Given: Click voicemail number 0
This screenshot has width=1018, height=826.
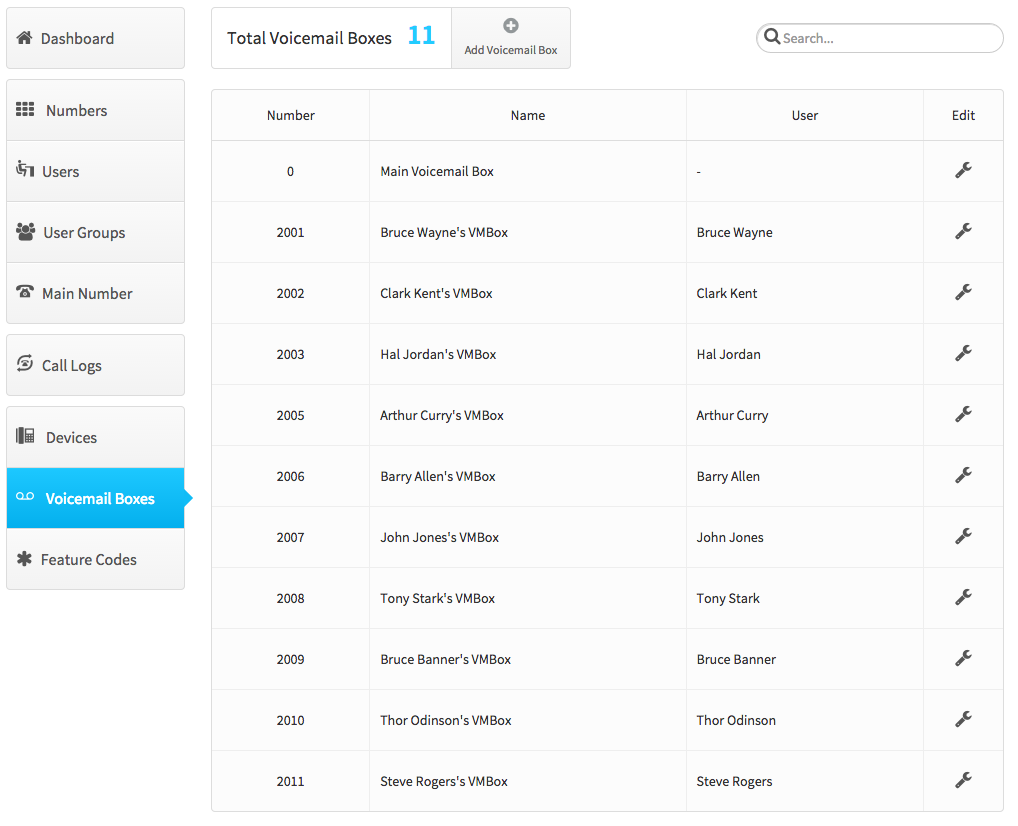Looking at the screenshot, I should pos(290,171).
